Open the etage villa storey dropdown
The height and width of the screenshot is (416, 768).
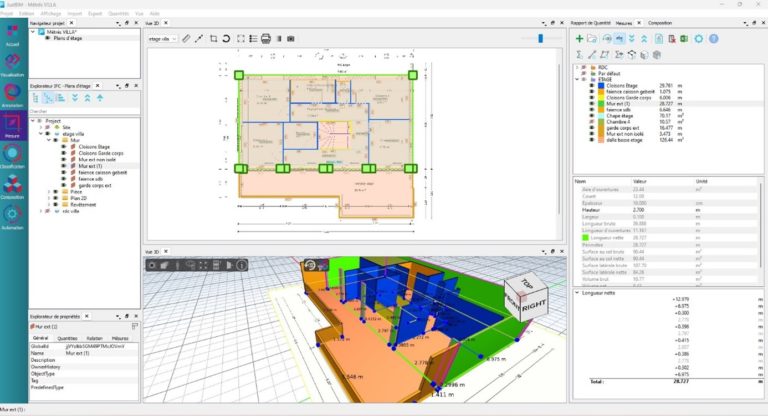[163, 39]
